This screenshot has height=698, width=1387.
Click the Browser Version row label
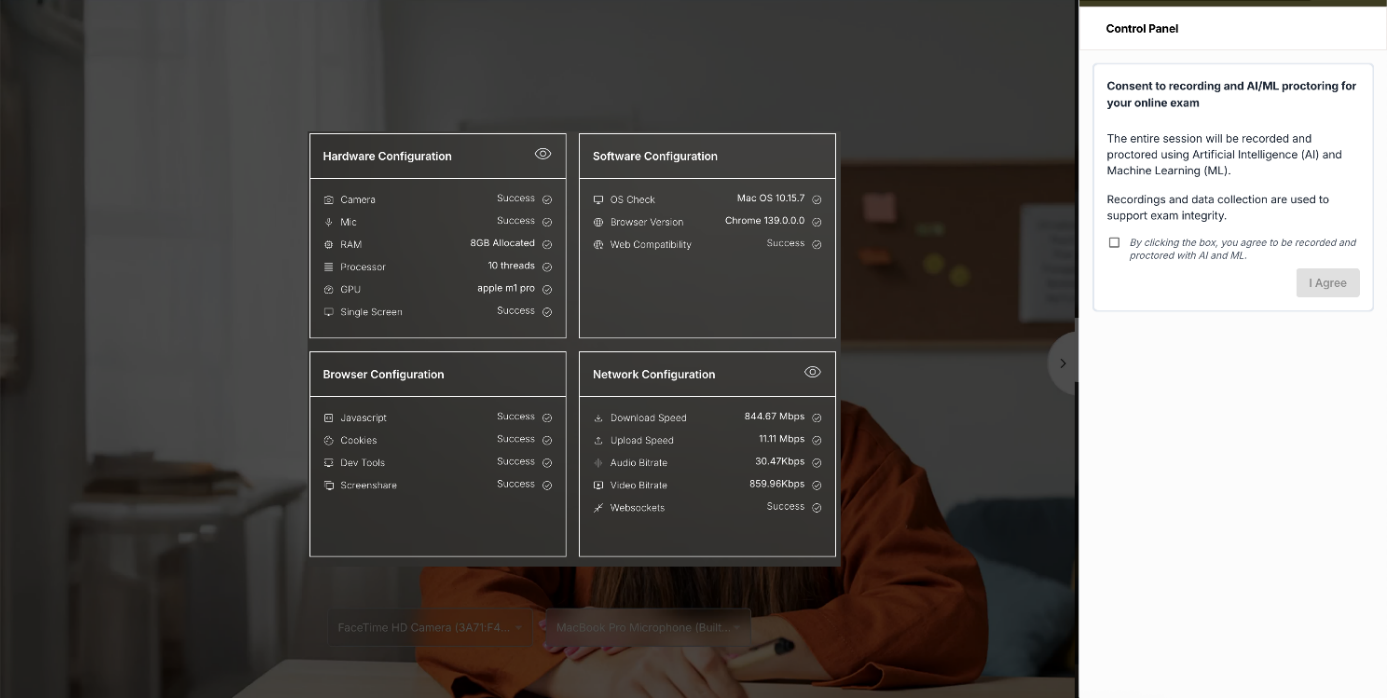tap(647, 222)
